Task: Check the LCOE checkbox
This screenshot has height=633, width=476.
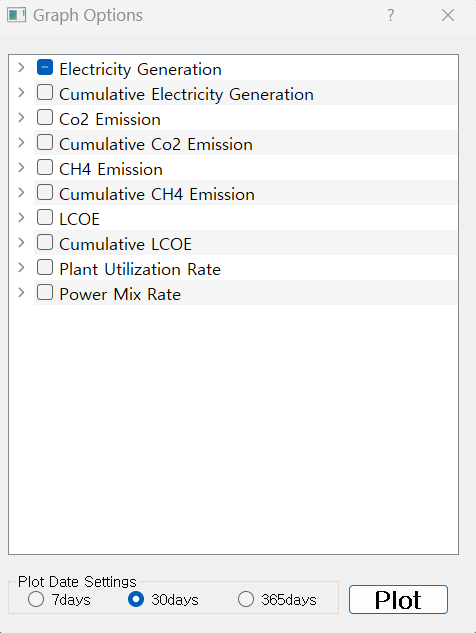Action: click(x=45, y=217)
